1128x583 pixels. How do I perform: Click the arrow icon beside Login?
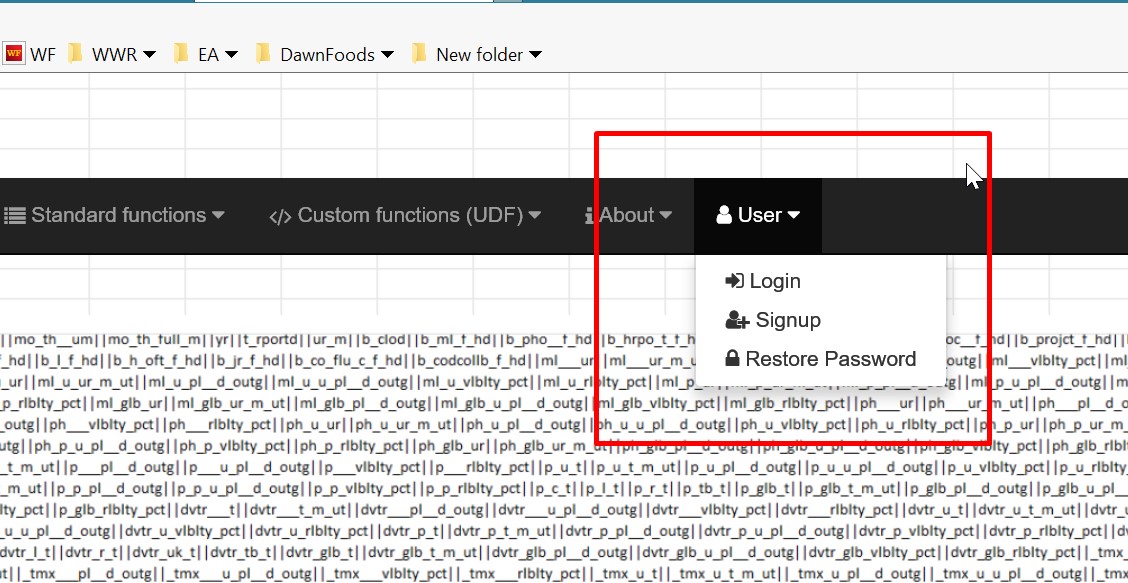tap(735, 281)
